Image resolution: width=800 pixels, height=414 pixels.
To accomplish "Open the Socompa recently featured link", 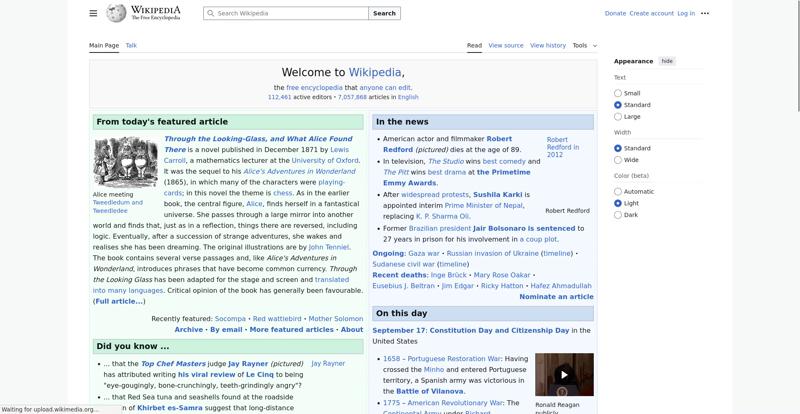I will tap(230, 319).
